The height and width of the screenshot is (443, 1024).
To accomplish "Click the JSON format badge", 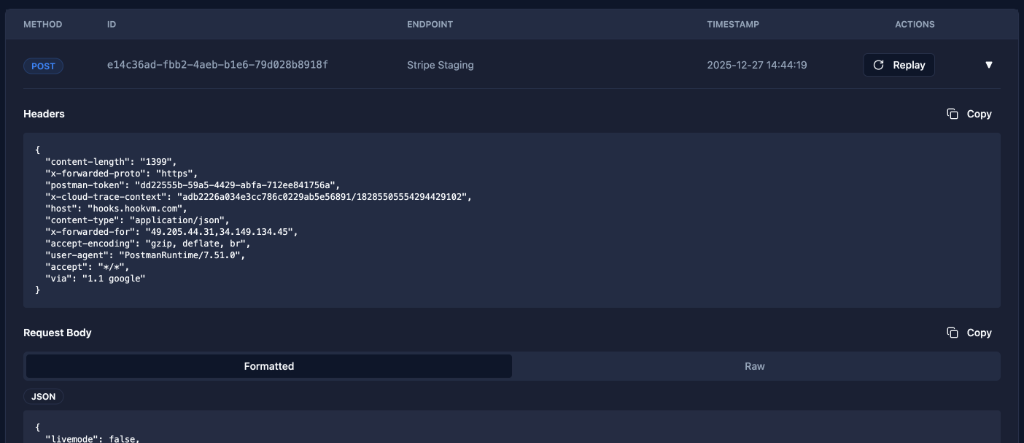I will [44, 396].
